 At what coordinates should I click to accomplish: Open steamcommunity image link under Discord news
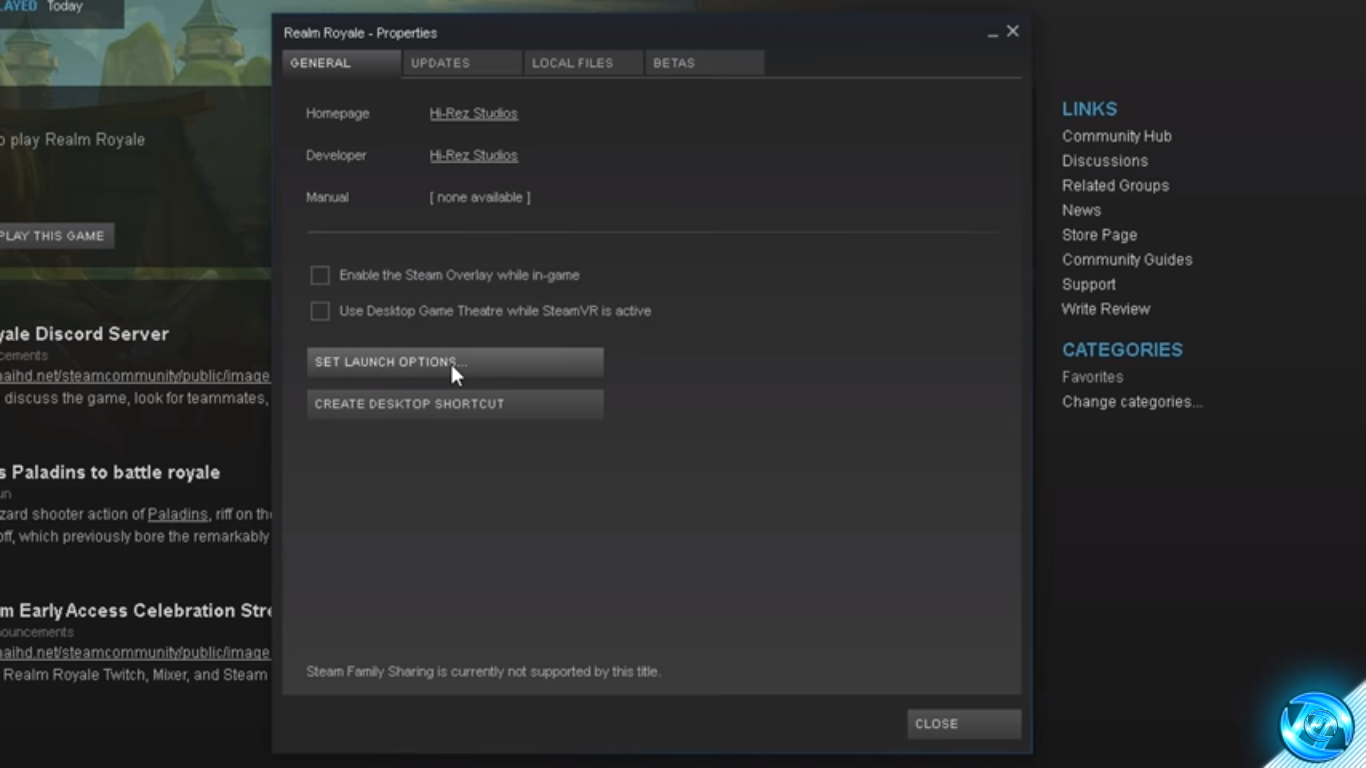point(135,376)
